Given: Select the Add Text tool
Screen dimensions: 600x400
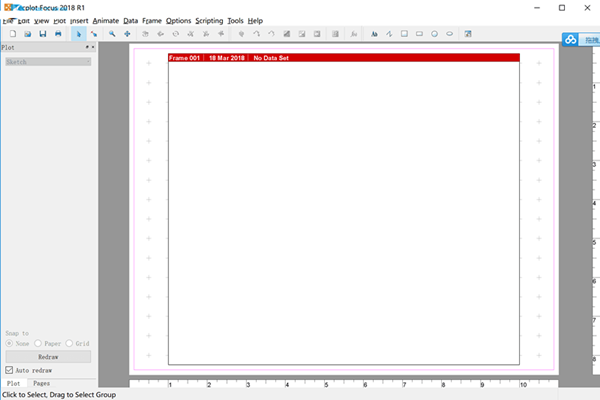Looking at the screenshot, I should [x=374, y=34].
